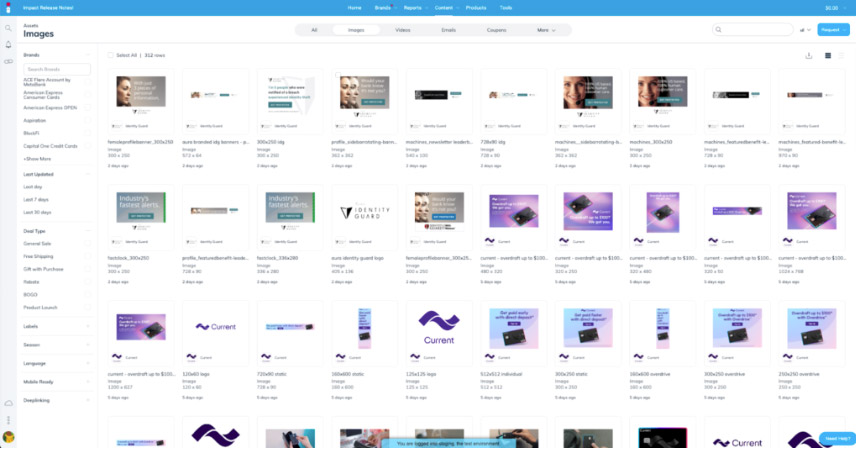Click the download icon above the grid
Viewport: 856px width, 461px height.
[x=809, y=55]
